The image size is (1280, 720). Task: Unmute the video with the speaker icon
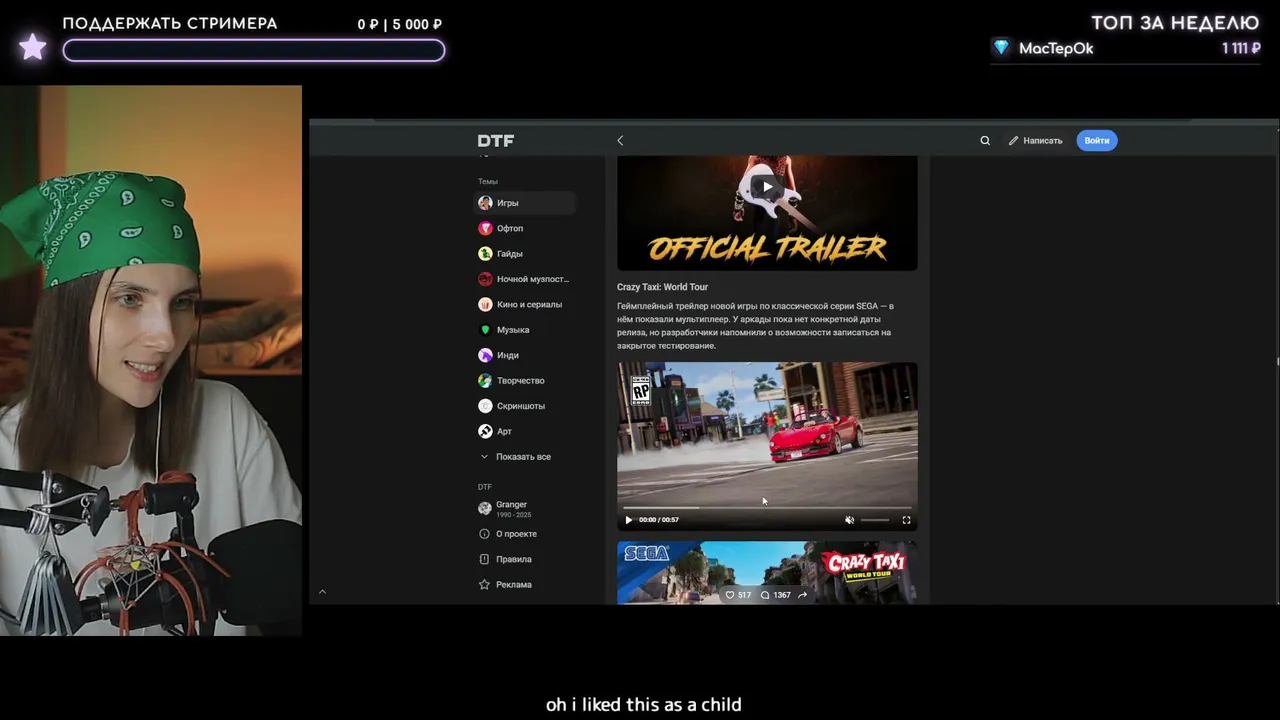coord(850,520)
